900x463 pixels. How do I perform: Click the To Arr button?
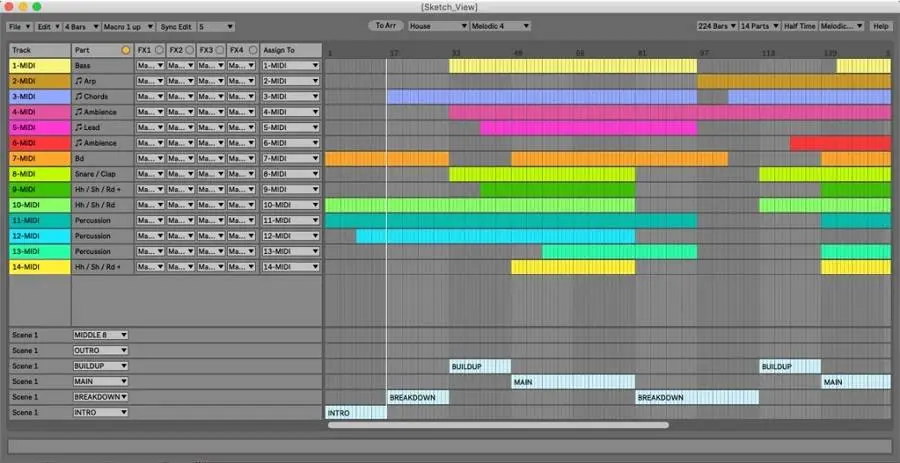pos(385,26)
